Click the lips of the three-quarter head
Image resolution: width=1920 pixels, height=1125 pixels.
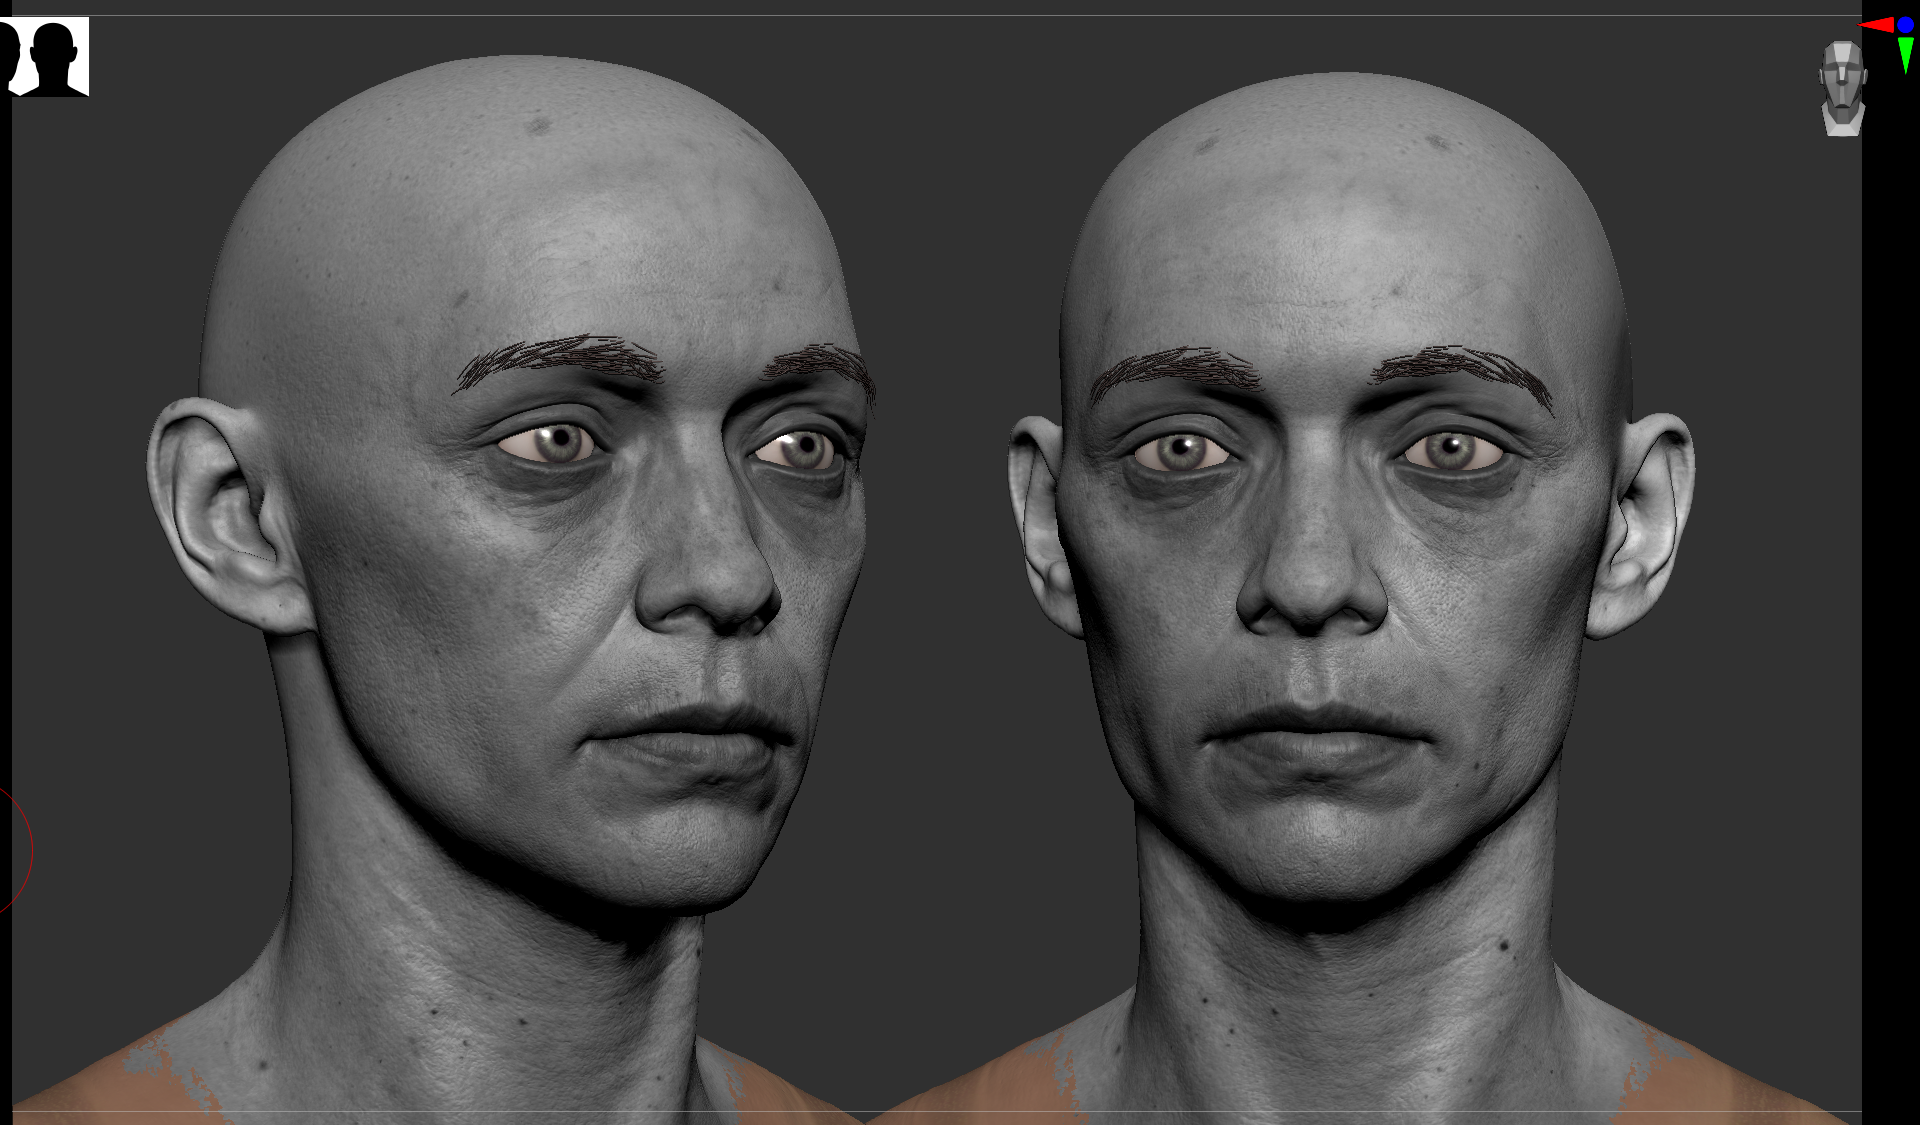pyautogui.click(x=690, y=735)
